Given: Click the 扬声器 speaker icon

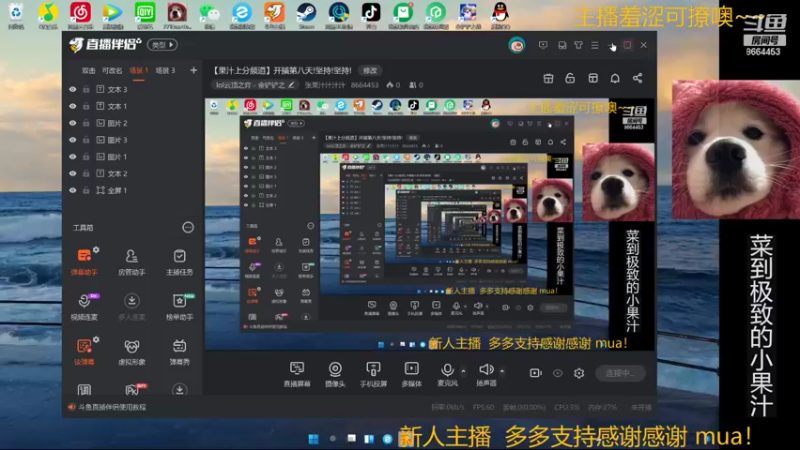Looking at the screenshot, I should click(486, 369).
